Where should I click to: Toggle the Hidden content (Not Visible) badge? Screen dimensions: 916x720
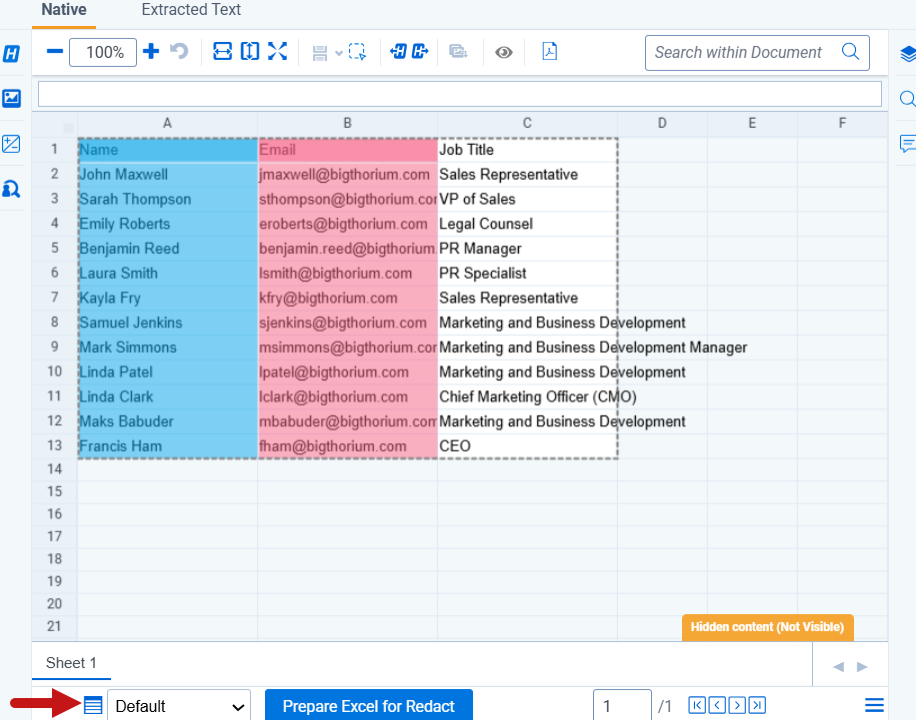click(x=767, y=627)
